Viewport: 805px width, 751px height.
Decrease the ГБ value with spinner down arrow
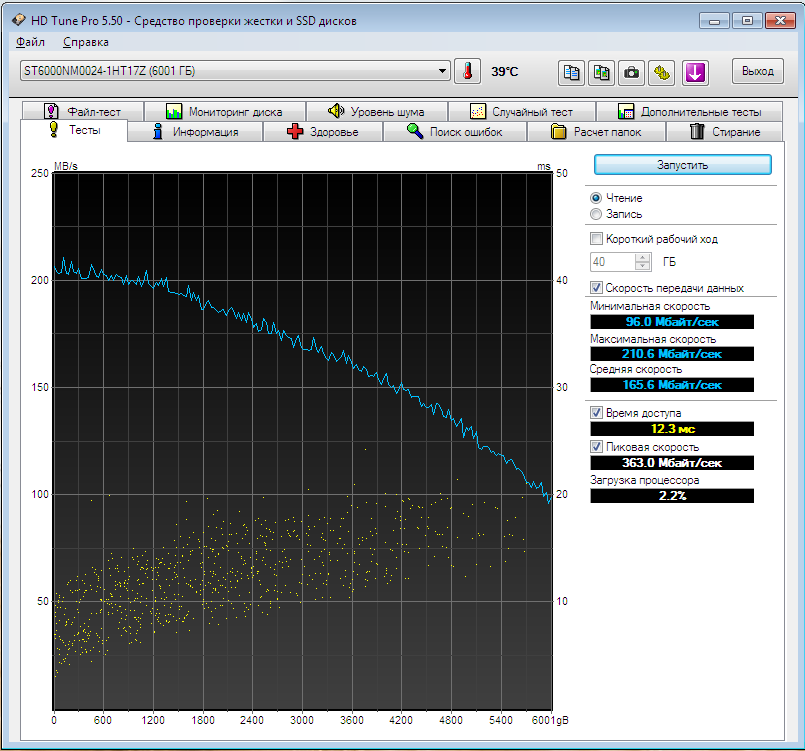[644, 266]
